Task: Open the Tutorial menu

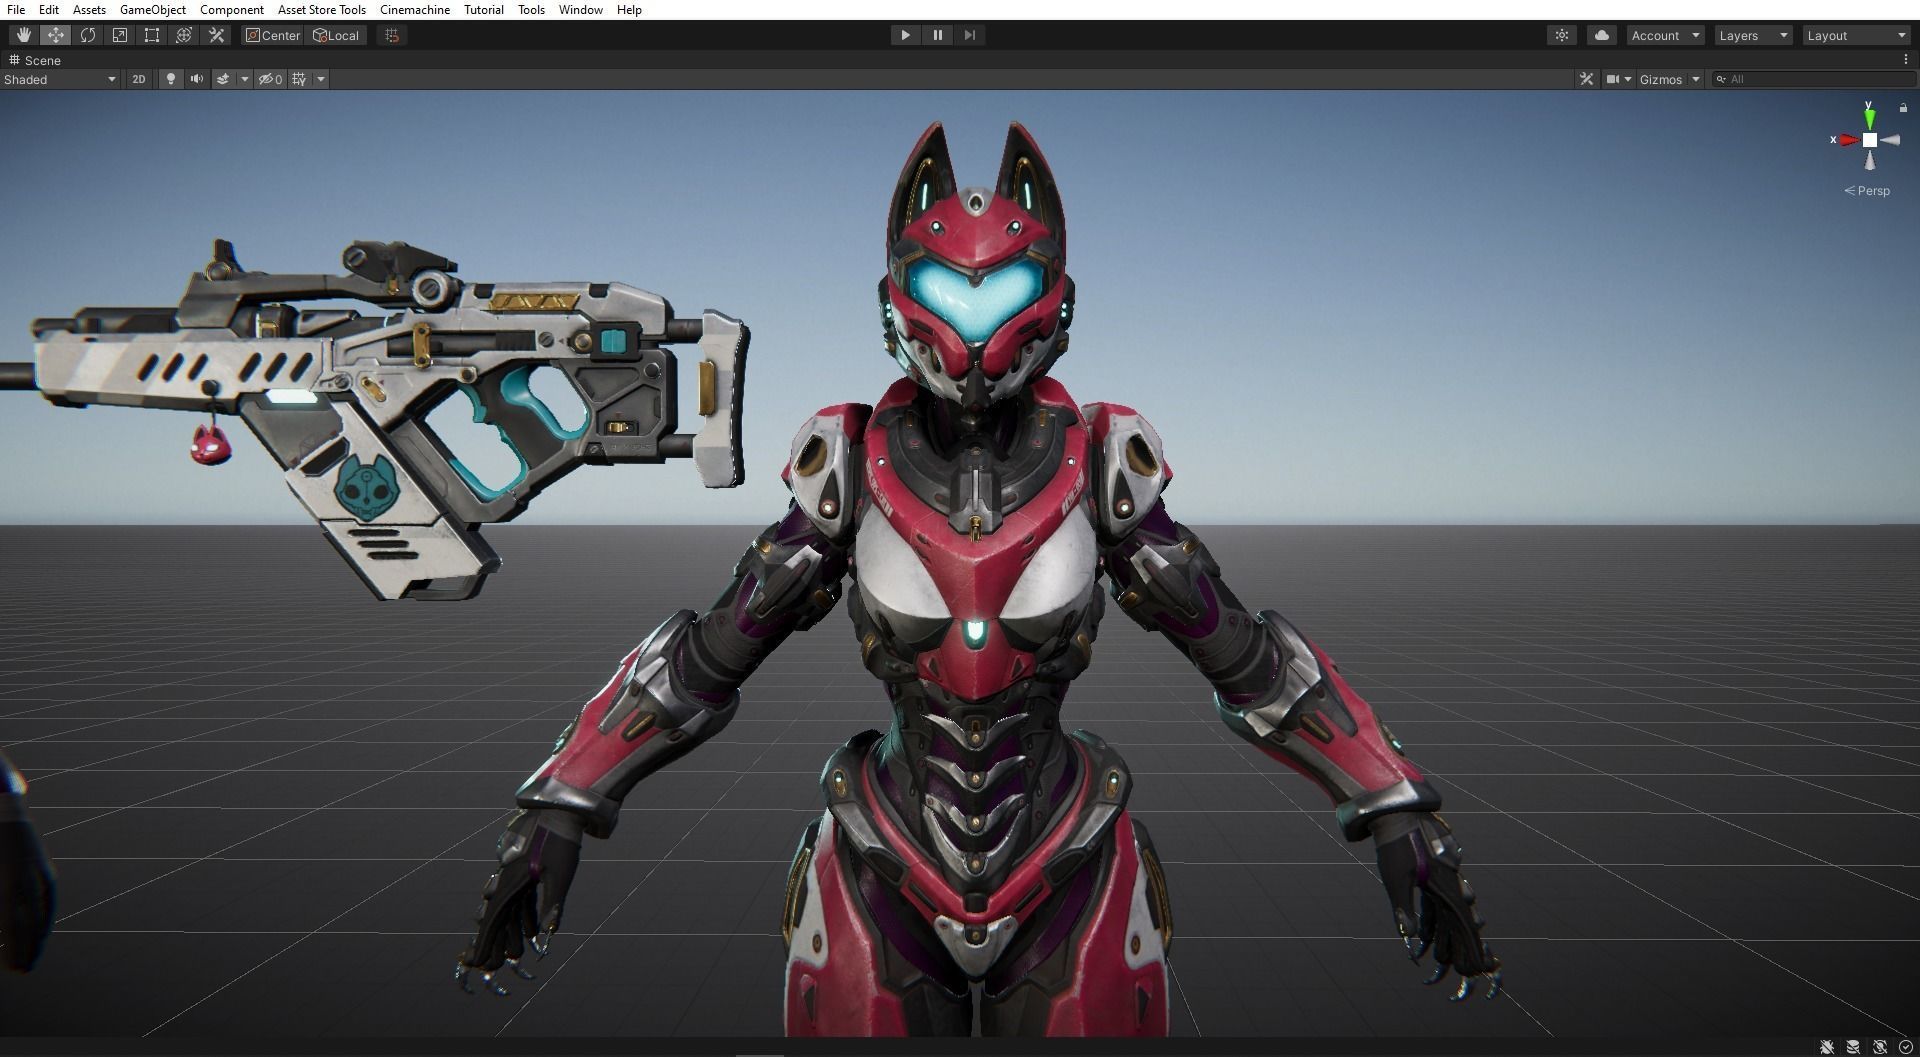Action: pyautogui.click(x=484, y=9)
